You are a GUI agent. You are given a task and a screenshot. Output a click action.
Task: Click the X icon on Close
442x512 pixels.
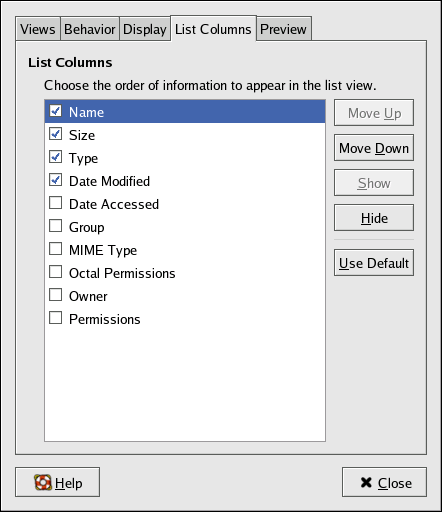pyautogui.click(x=366, y=482)
